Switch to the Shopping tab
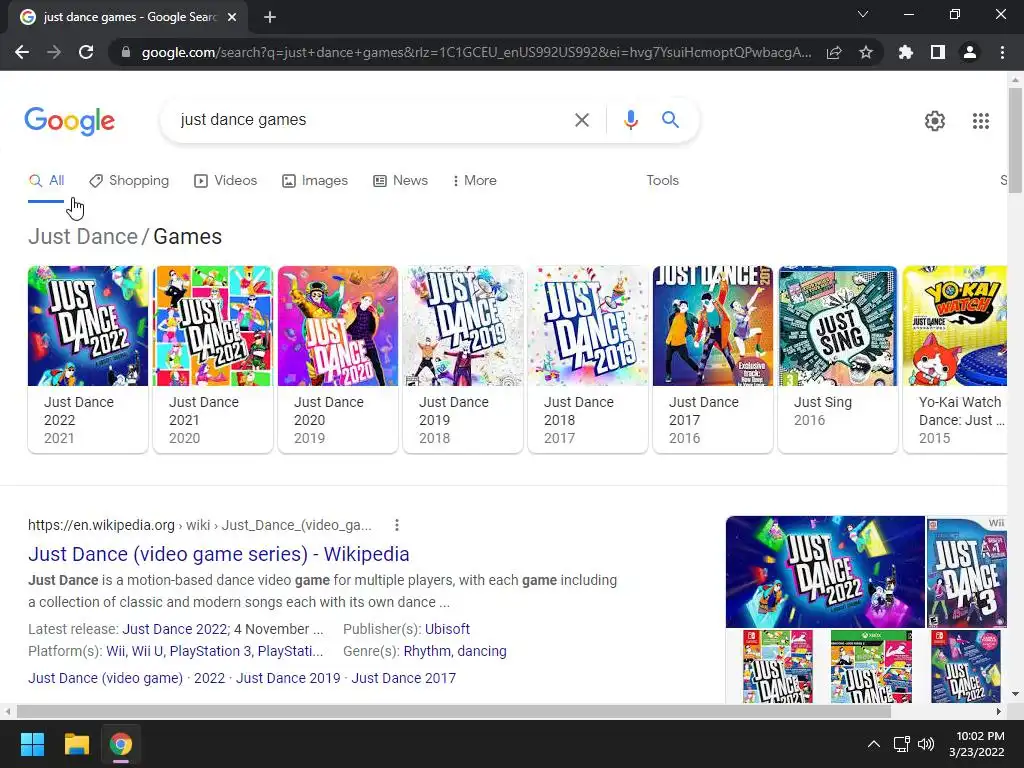The image size is (1024, 768). click(x=129, y=181)
